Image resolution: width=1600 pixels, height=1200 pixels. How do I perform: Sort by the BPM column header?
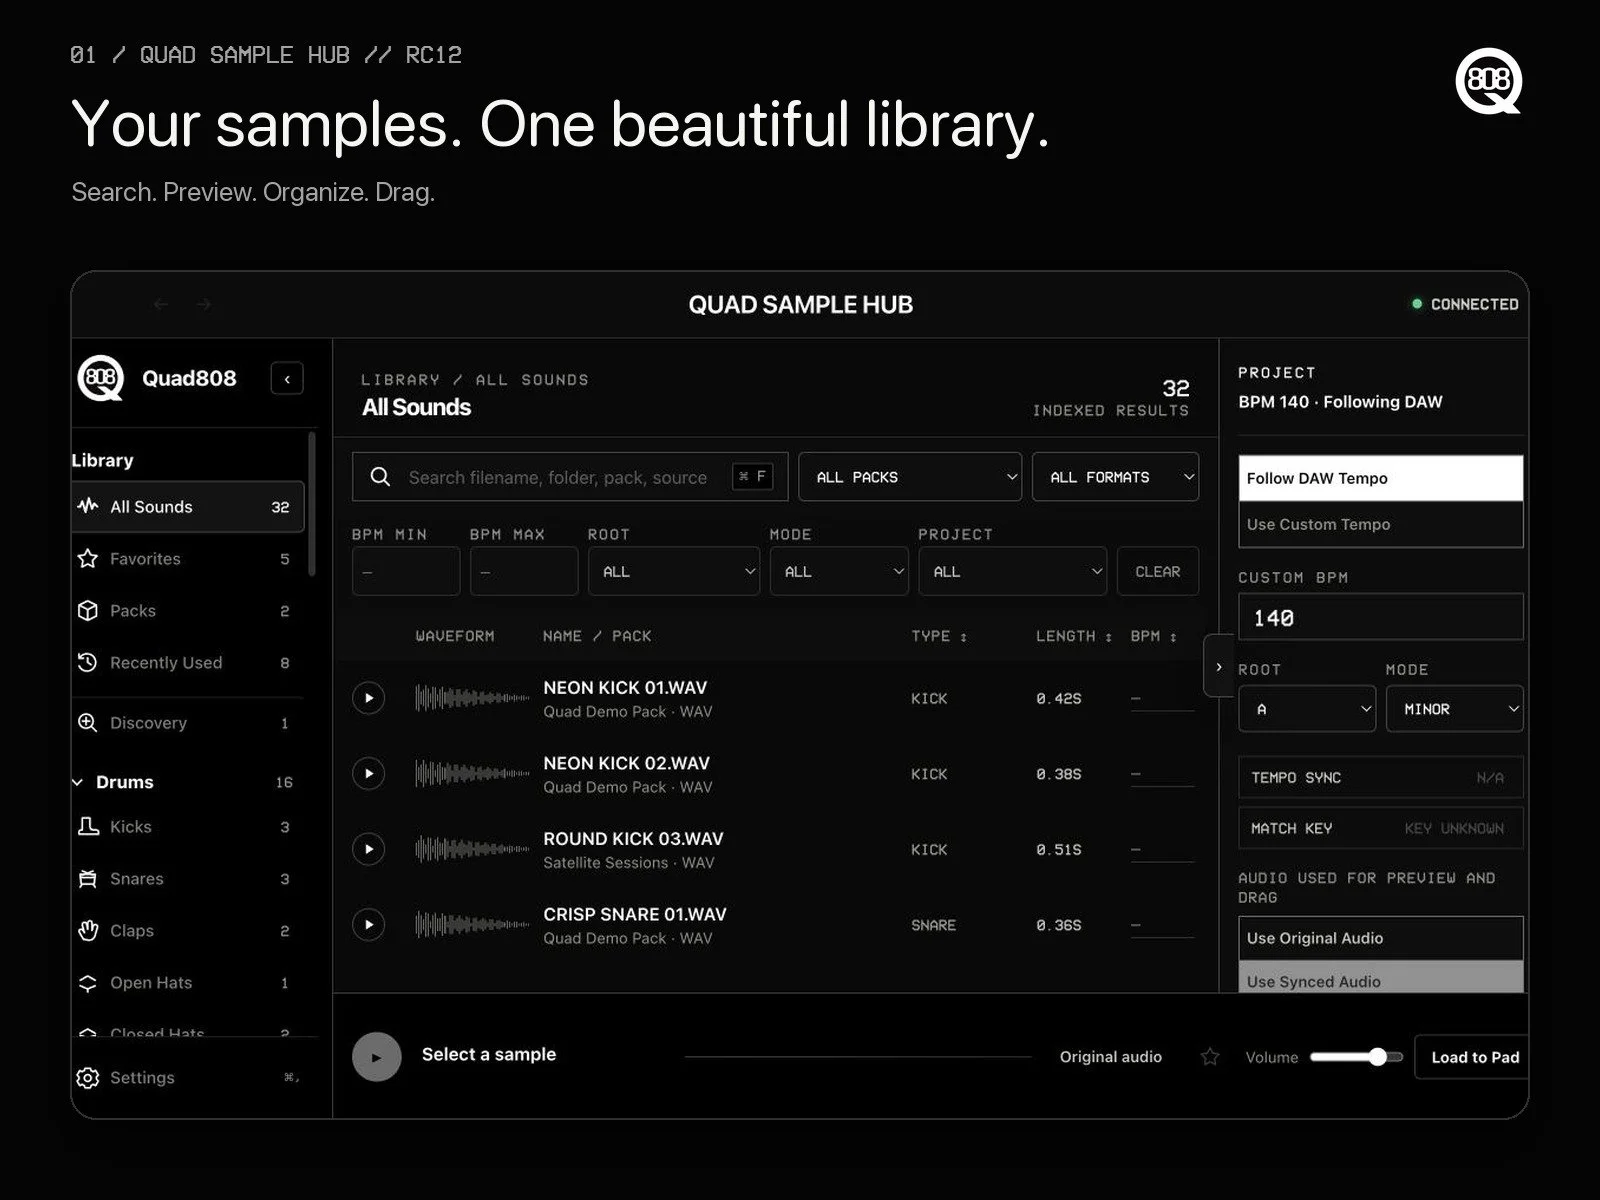[x=1153, y=636]
